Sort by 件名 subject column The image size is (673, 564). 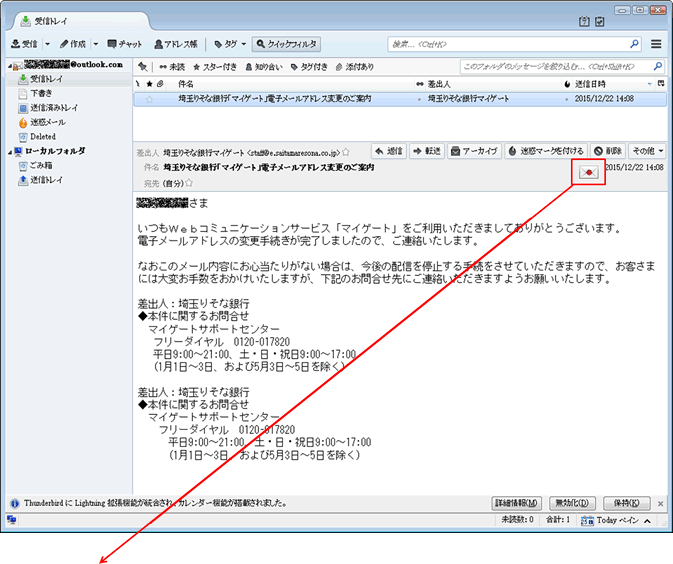186,84
